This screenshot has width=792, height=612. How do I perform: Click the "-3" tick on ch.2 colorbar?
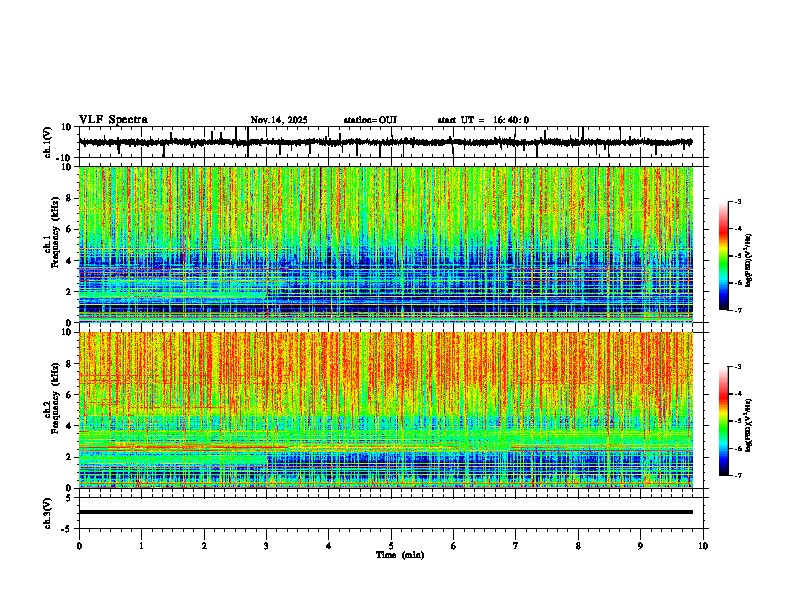pyautogui.click(x=738, y=367)
